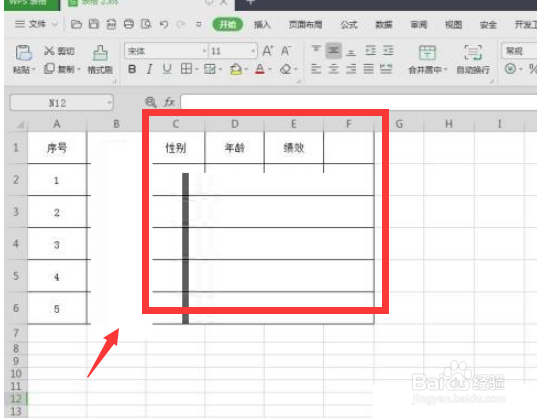The image size is (537, 418).
Task: Expand the 合并居中 dropdown arrow
Action: pos(446,70)
